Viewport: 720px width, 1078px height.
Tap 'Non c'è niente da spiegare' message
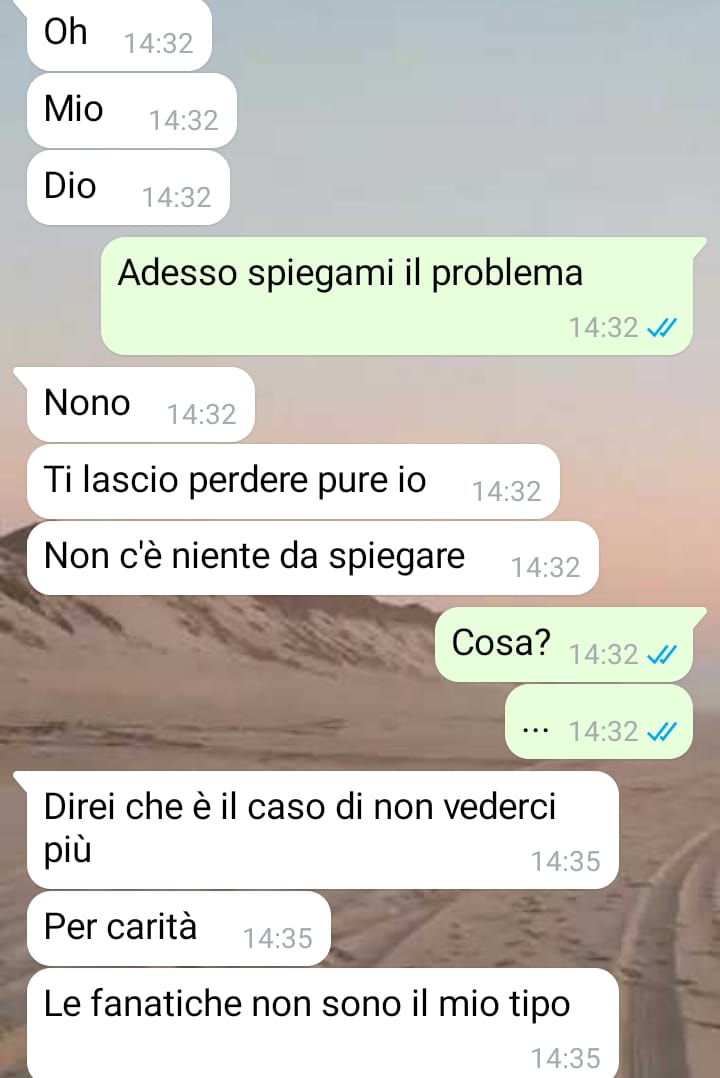pyautogui.click(x=312, y=558)
